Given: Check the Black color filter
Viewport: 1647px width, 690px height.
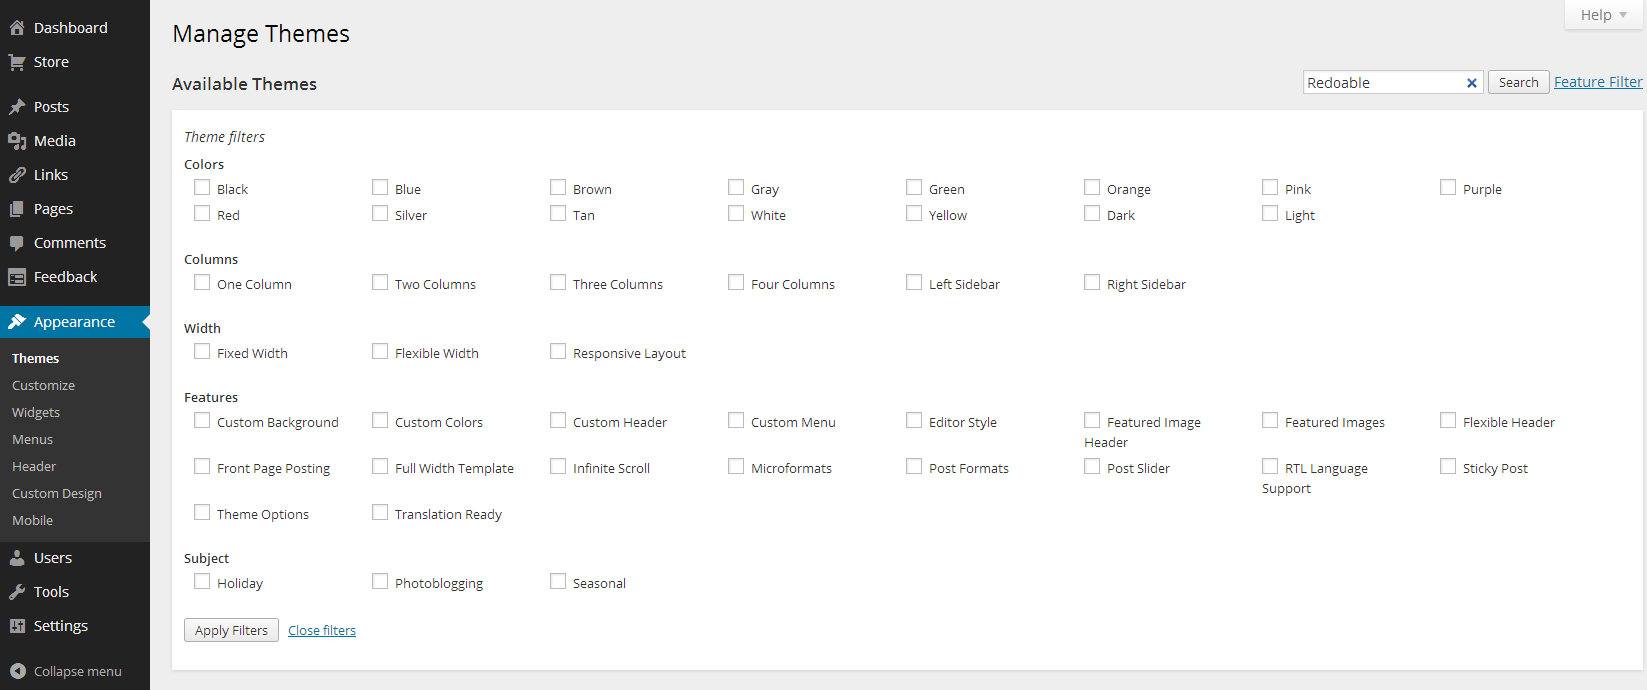Looking at the screenshot, I should pos(202,188).
